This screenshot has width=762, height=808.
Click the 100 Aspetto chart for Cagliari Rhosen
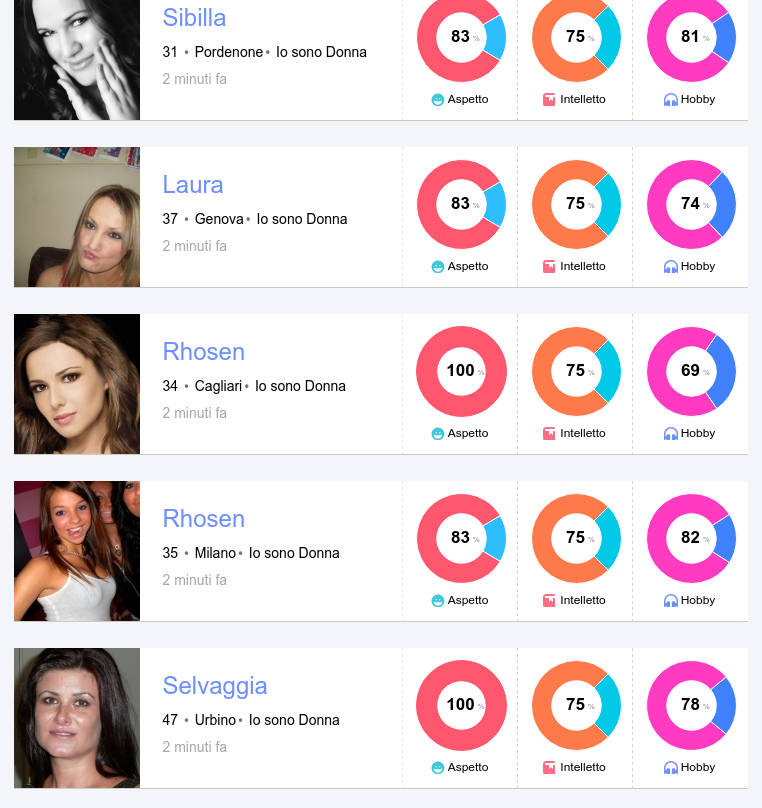pyautogui.click(x=461, y=371)
